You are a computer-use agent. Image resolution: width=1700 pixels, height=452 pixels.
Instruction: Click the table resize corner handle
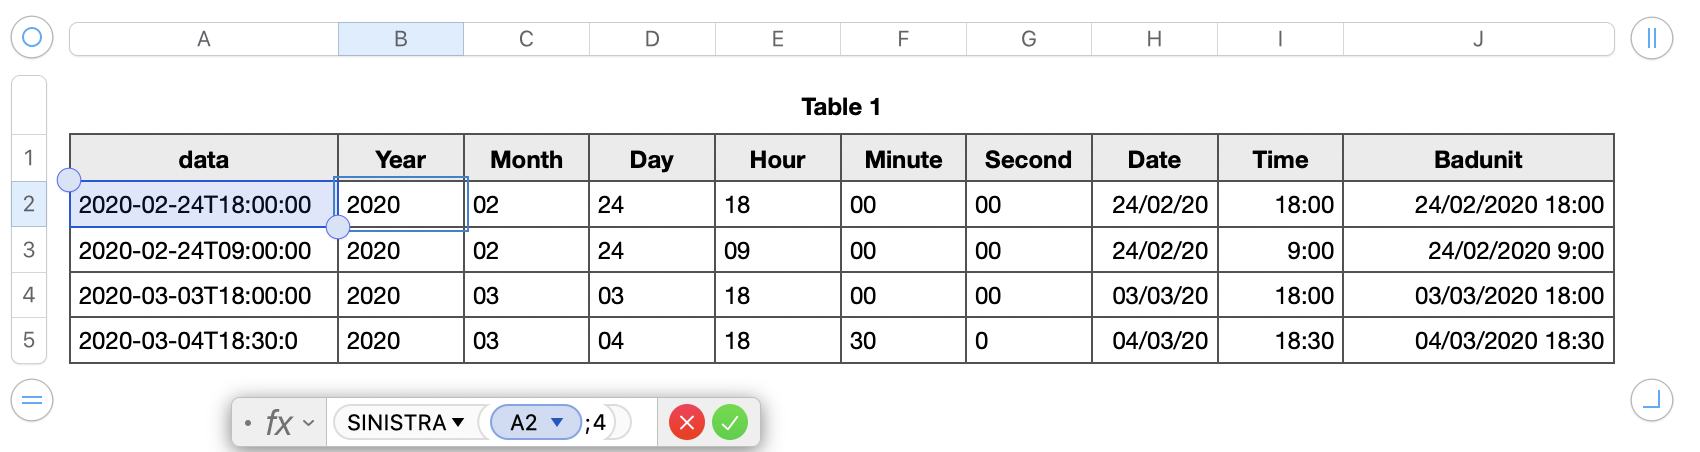(1651, 401)
